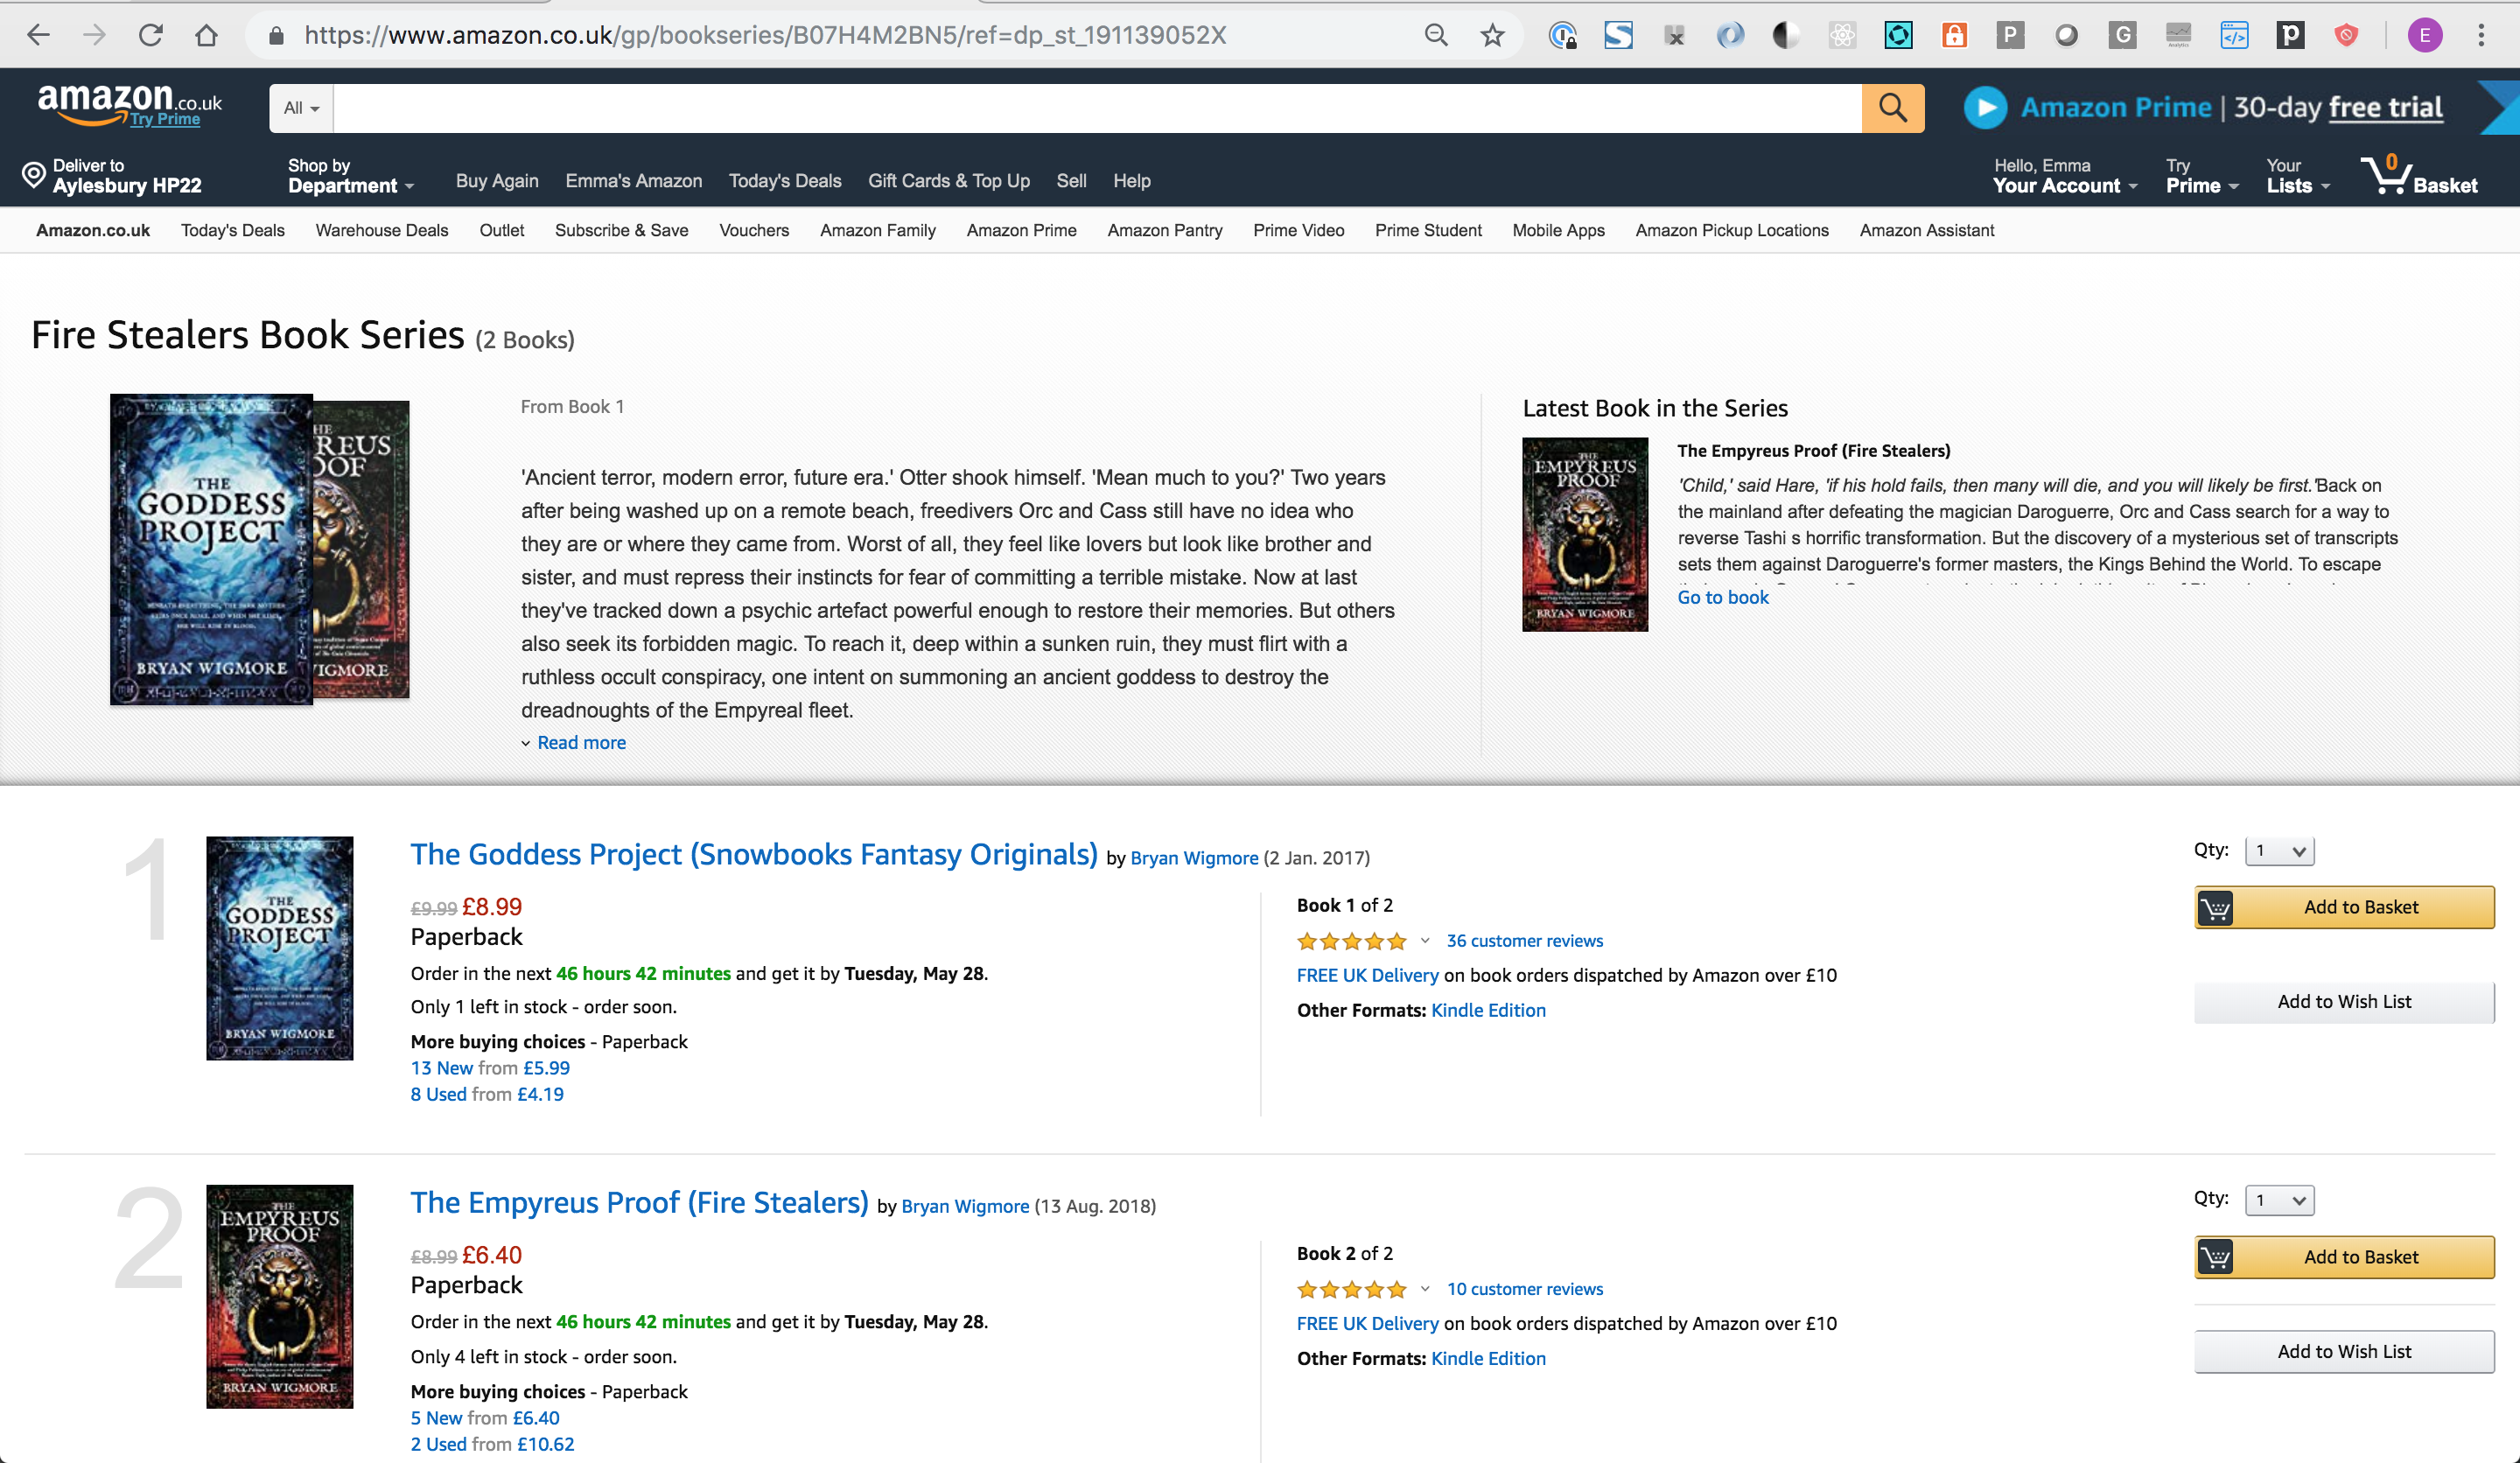Click the Amazon Prime play icon banner

coord(1985,107)
